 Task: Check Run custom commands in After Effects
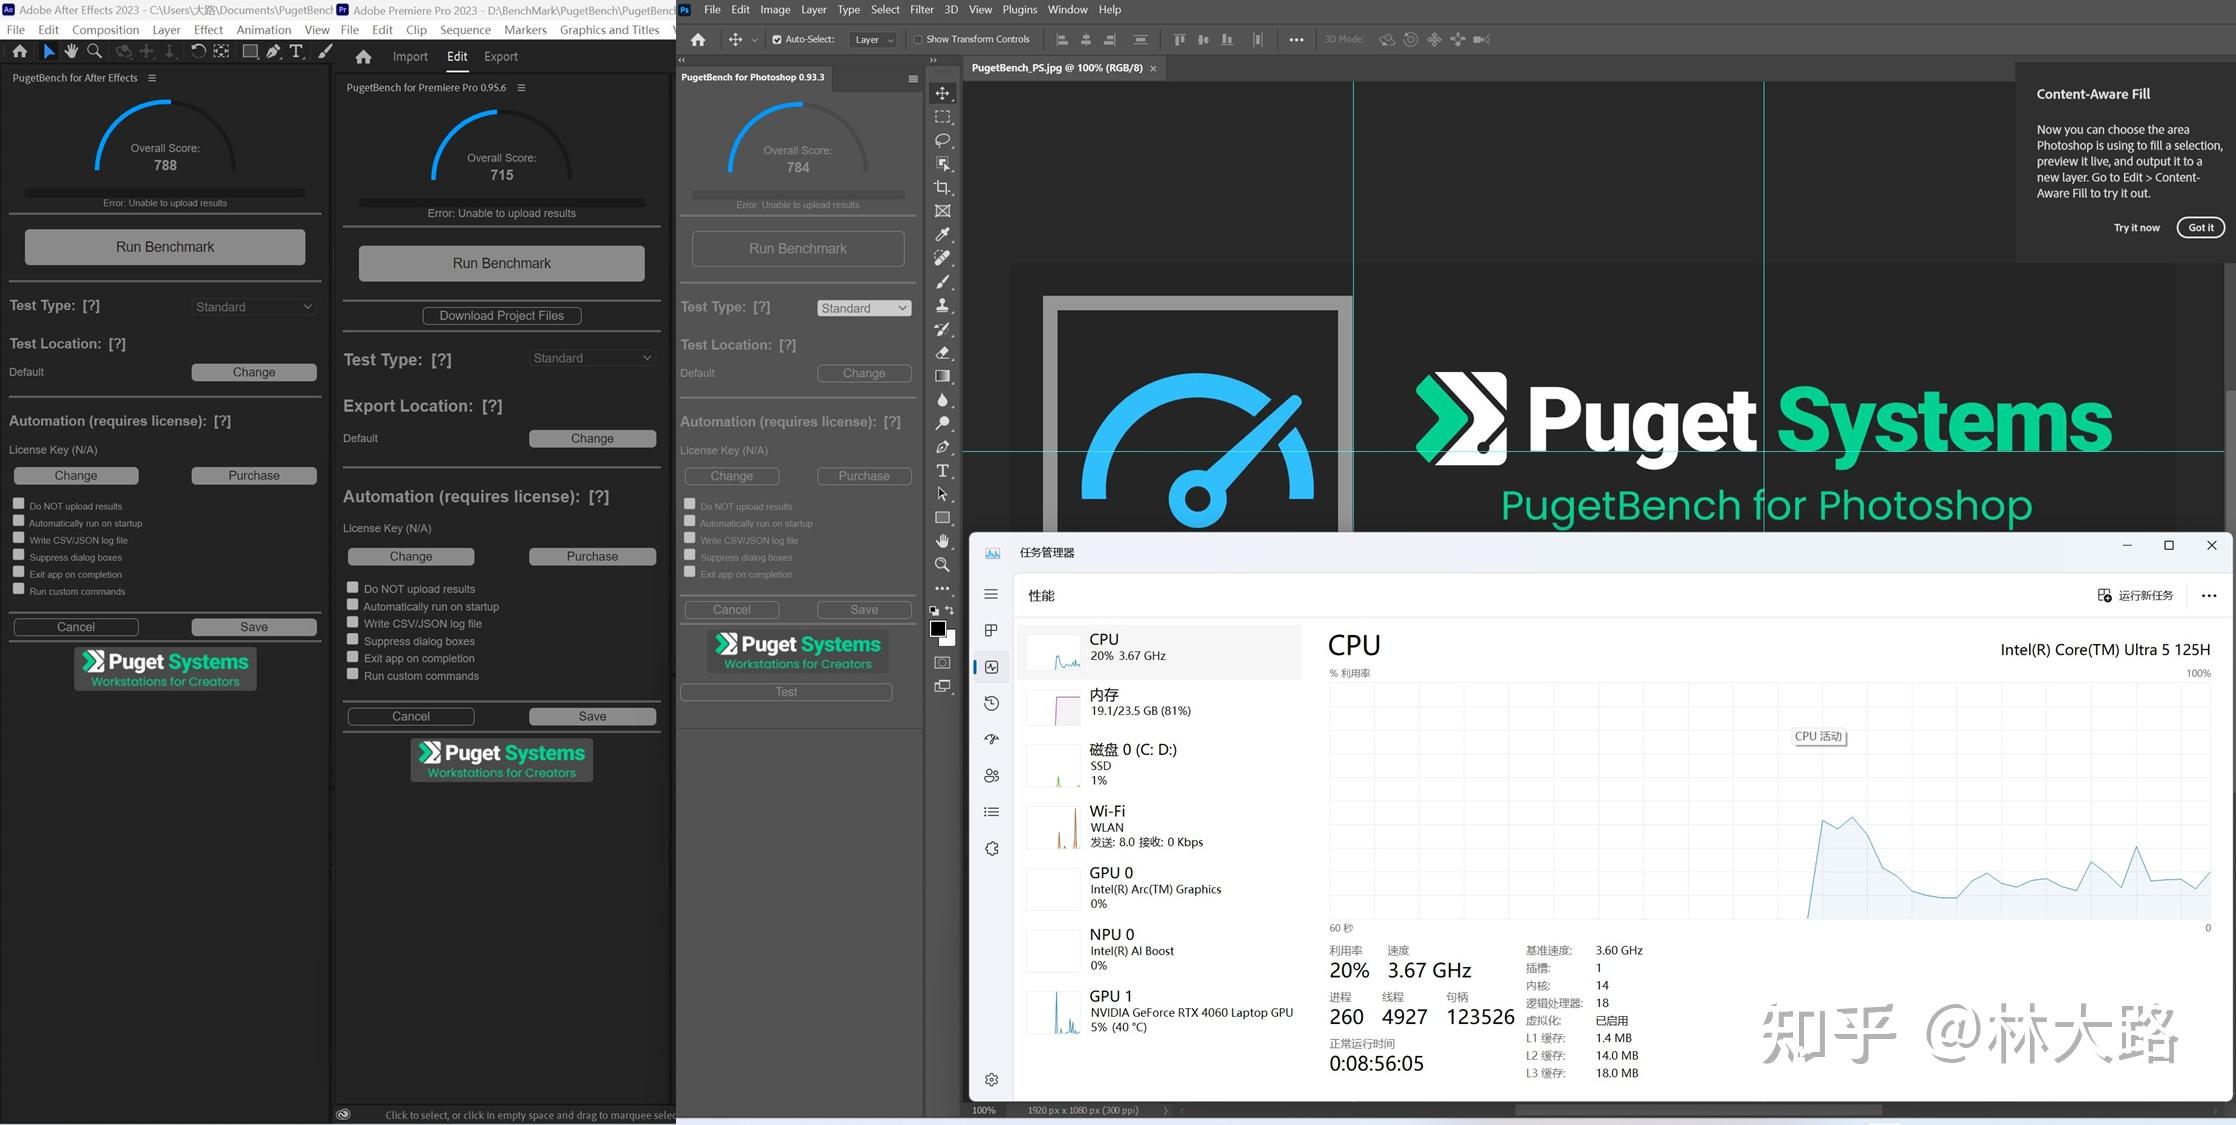pyautogui.click(x=18, y=589)
